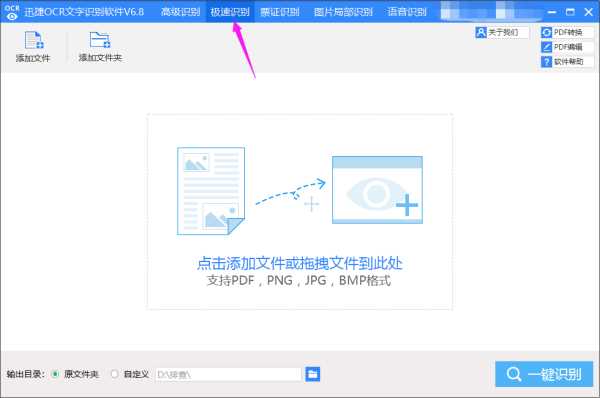Screen dimensions: 600x398
Task: Open the 票证识别 tab
Action: 280,12
